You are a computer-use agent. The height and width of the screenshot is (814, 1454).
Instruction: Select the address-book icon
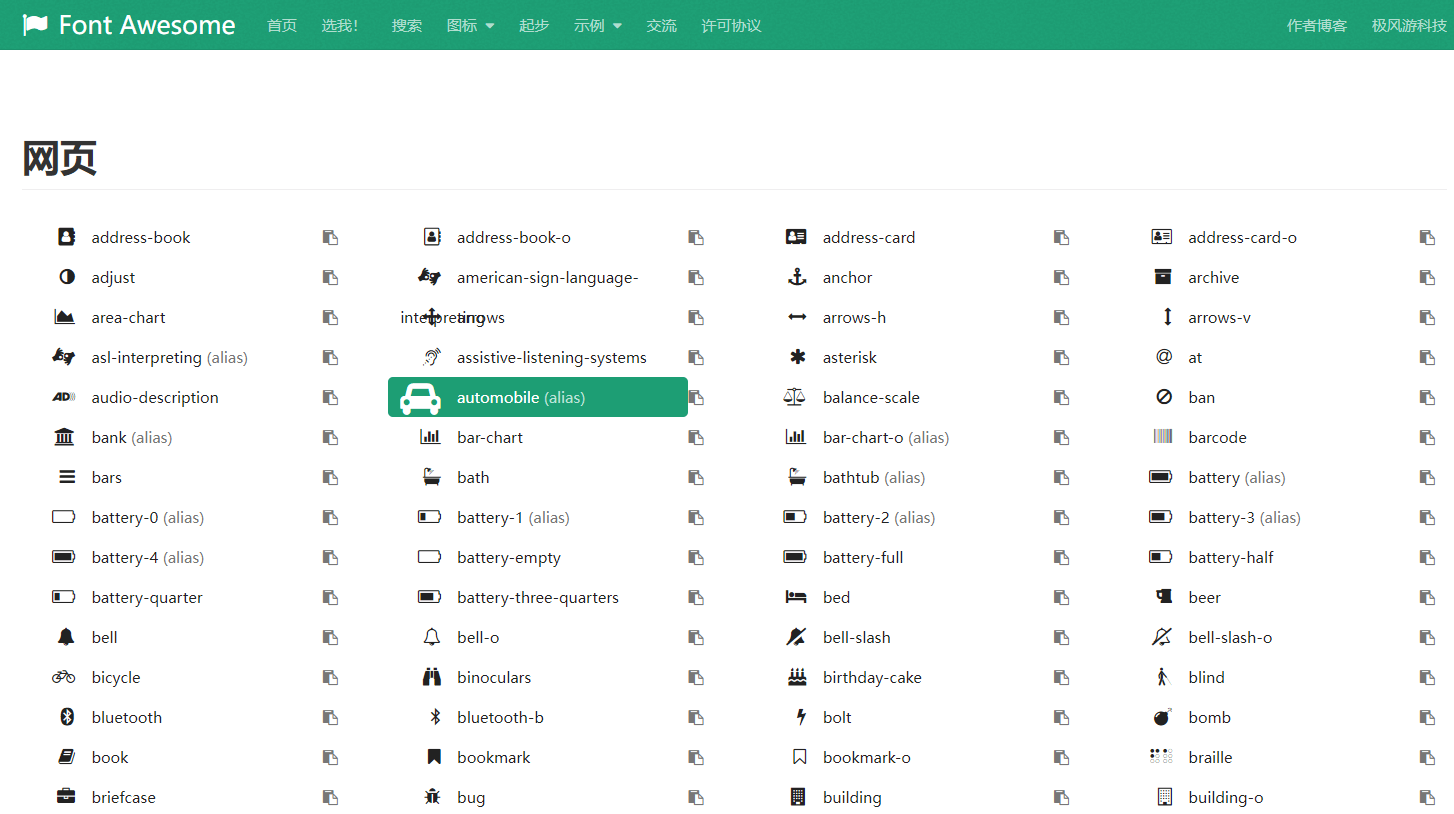click(66, 237)
